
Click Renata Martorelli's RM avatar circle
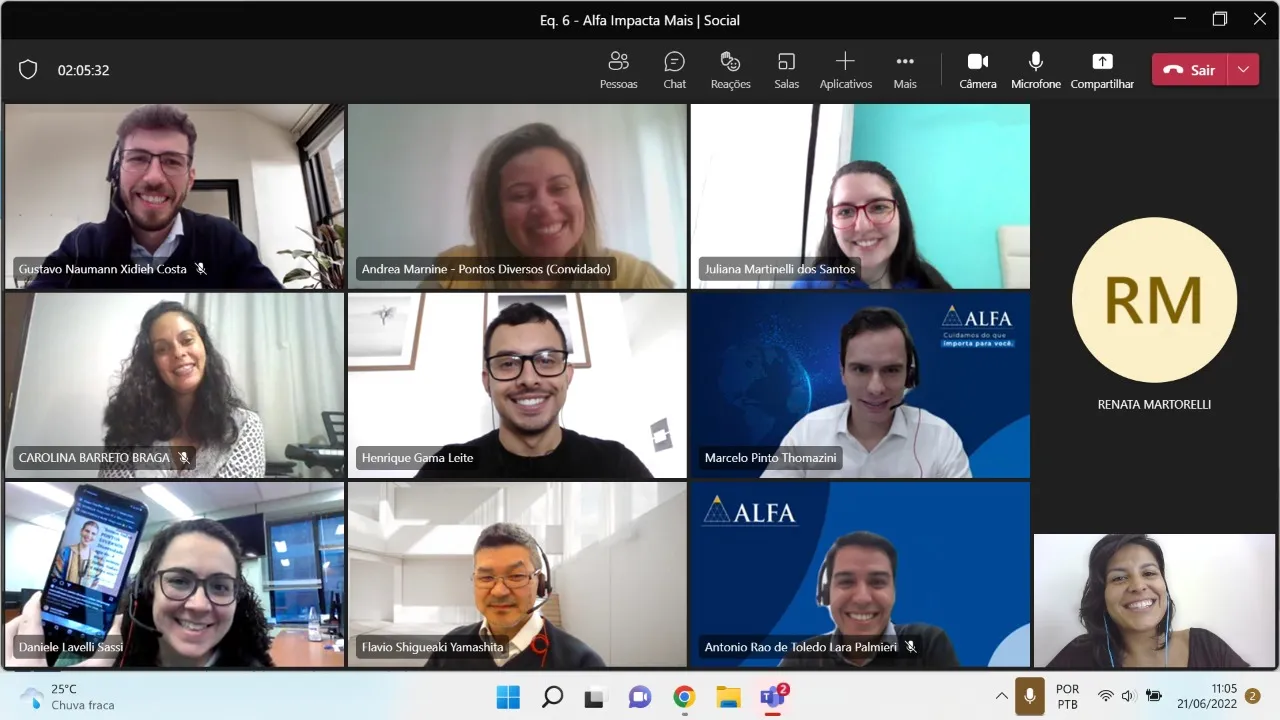coord(1154,300)
